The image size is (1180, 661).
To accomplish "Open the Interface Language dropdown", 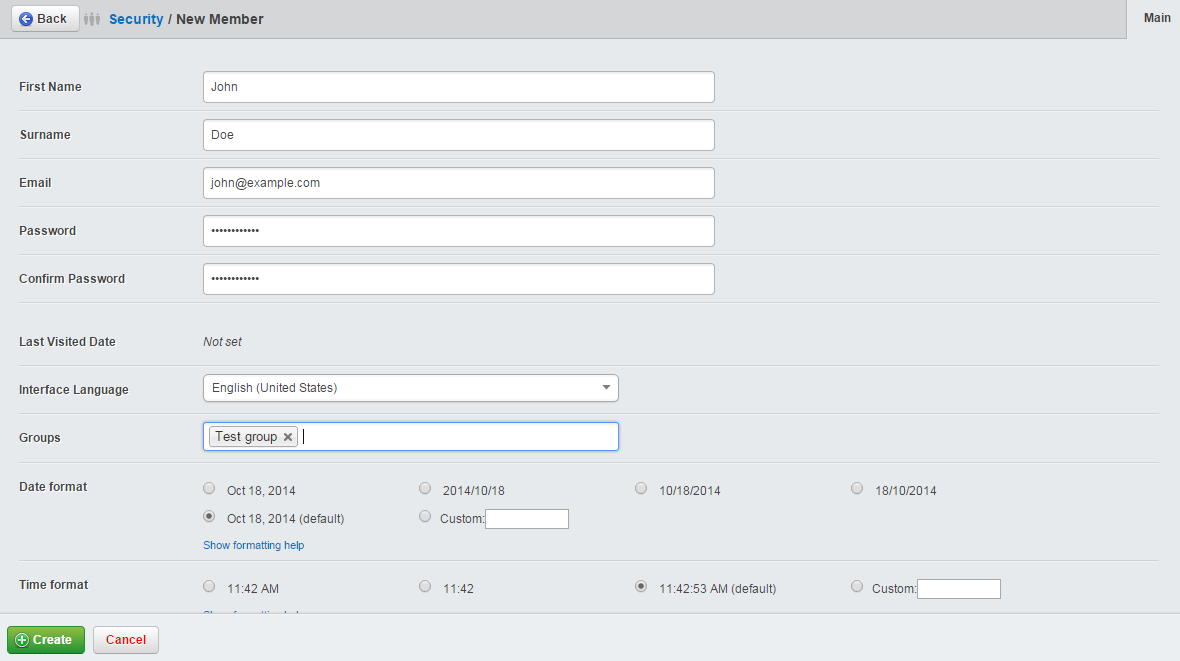I will point(605,388).
